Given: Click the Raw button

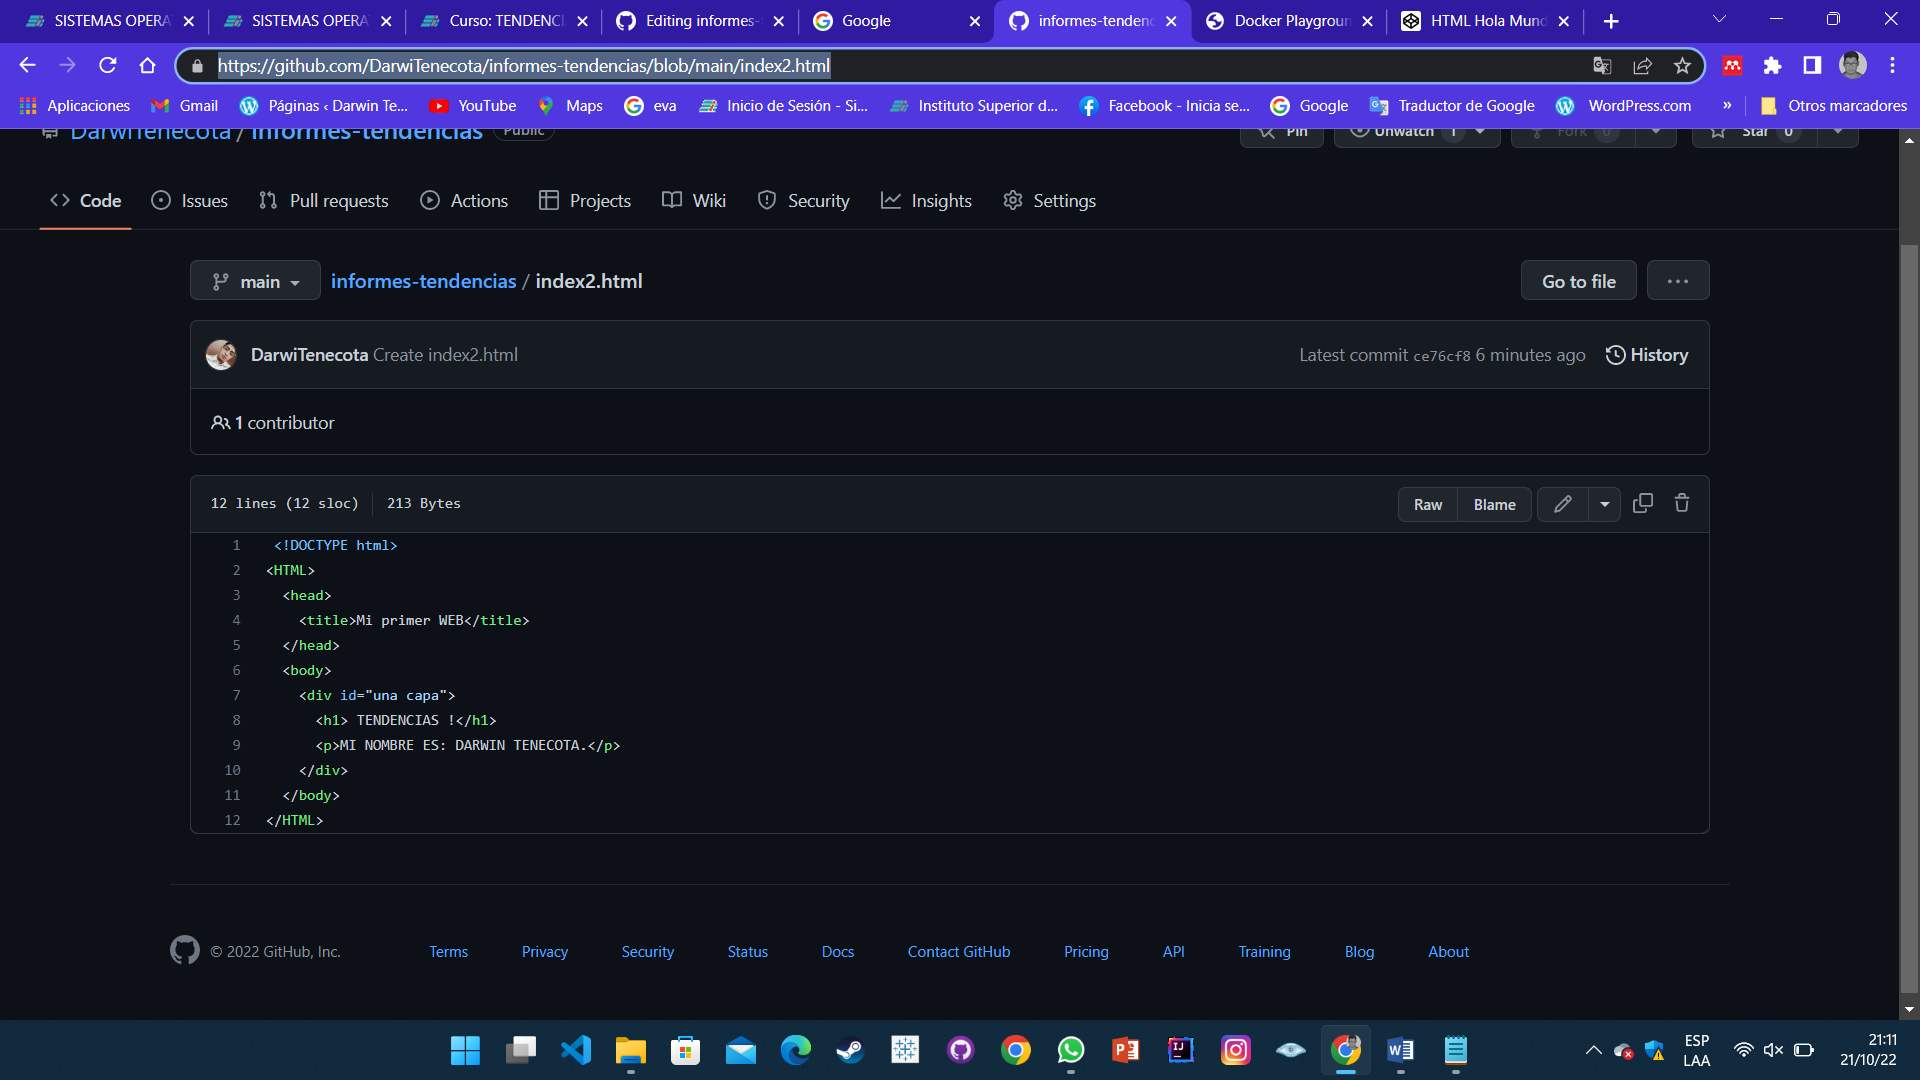Looking at the screenshot, I should pyautogui.click(x=1427, y=504).
